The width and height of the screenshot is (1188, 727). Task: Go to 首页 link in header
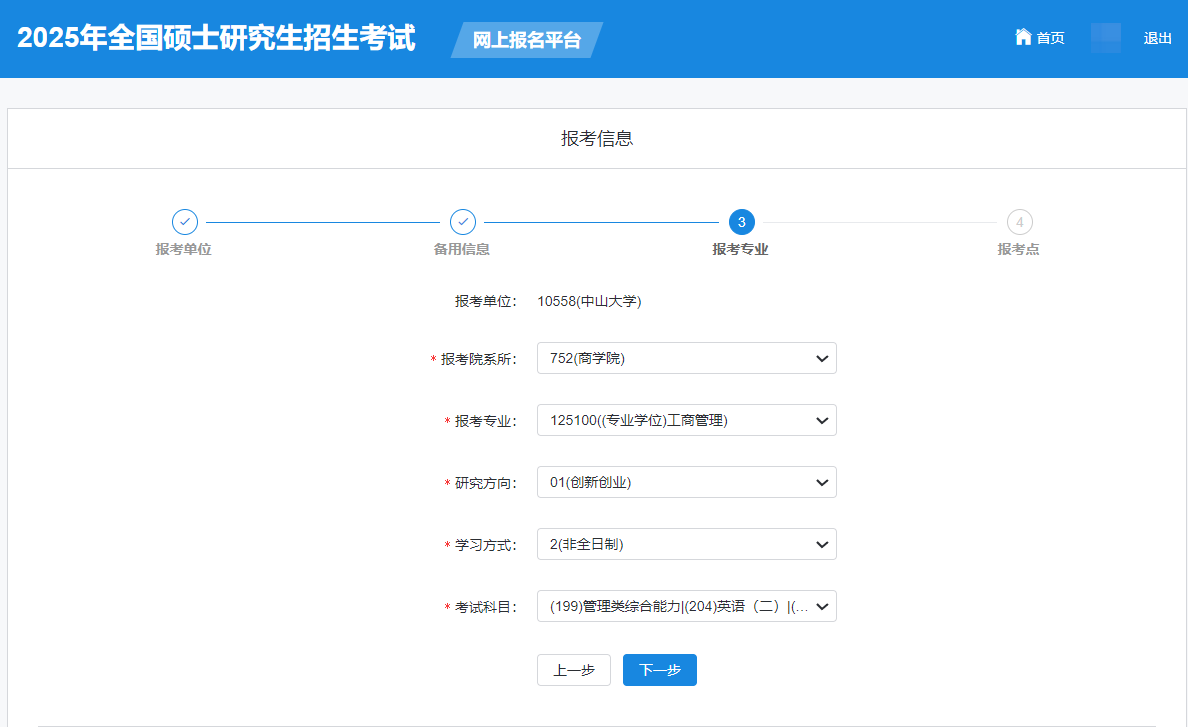1050,38
